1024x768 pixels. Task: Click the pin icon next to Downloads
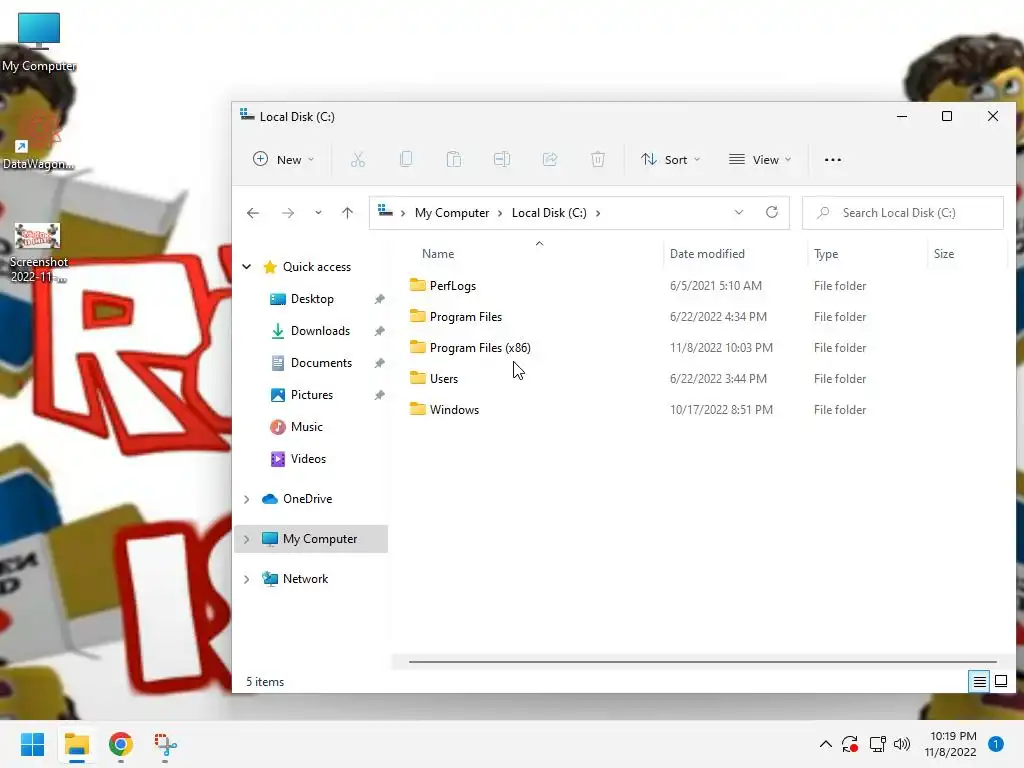click(x=379, y=331)
